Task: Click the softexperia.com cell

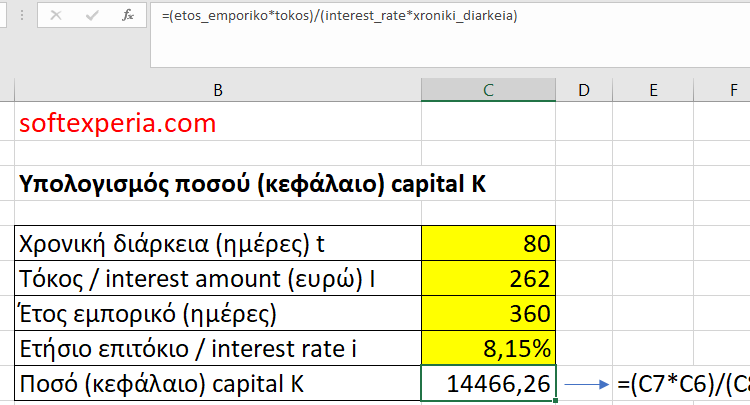Action: (x=218, y=123)
